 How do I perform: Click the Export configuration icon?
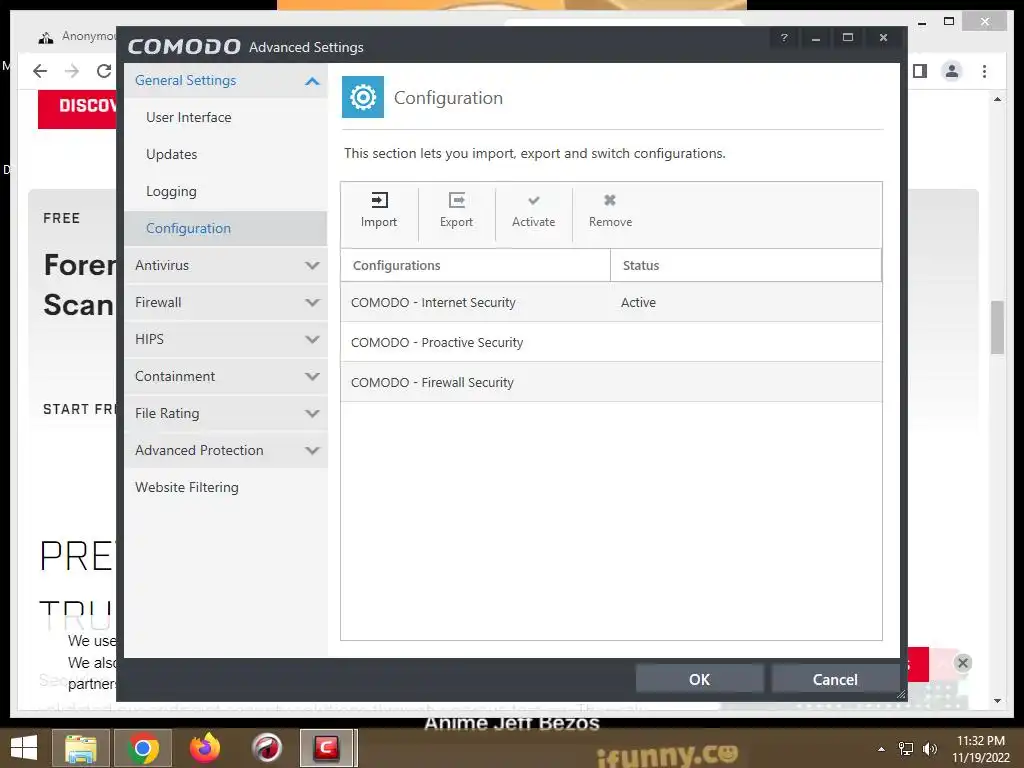pyautogui.click(x=456, y=200)
